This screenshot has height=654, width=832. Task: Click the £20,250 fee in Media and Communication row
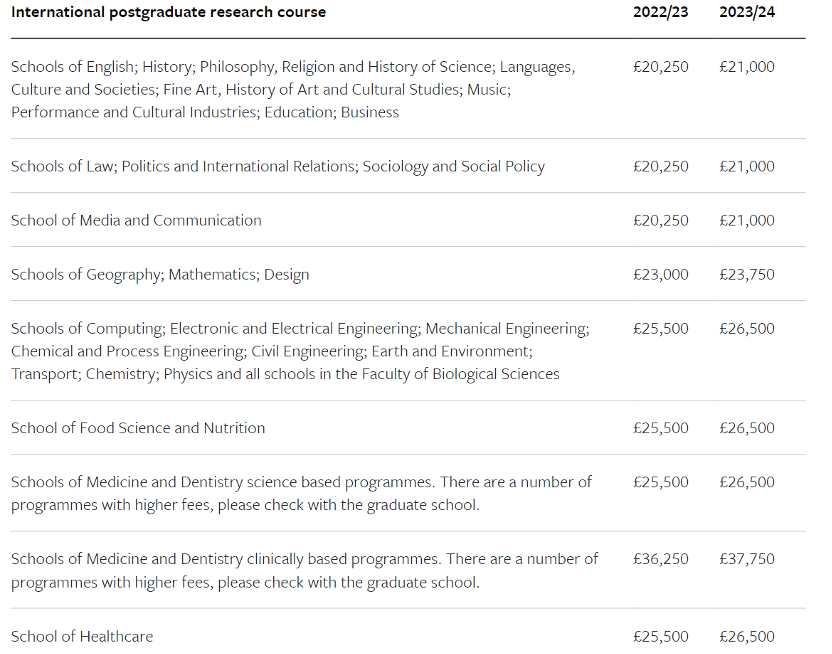point(661,220)
